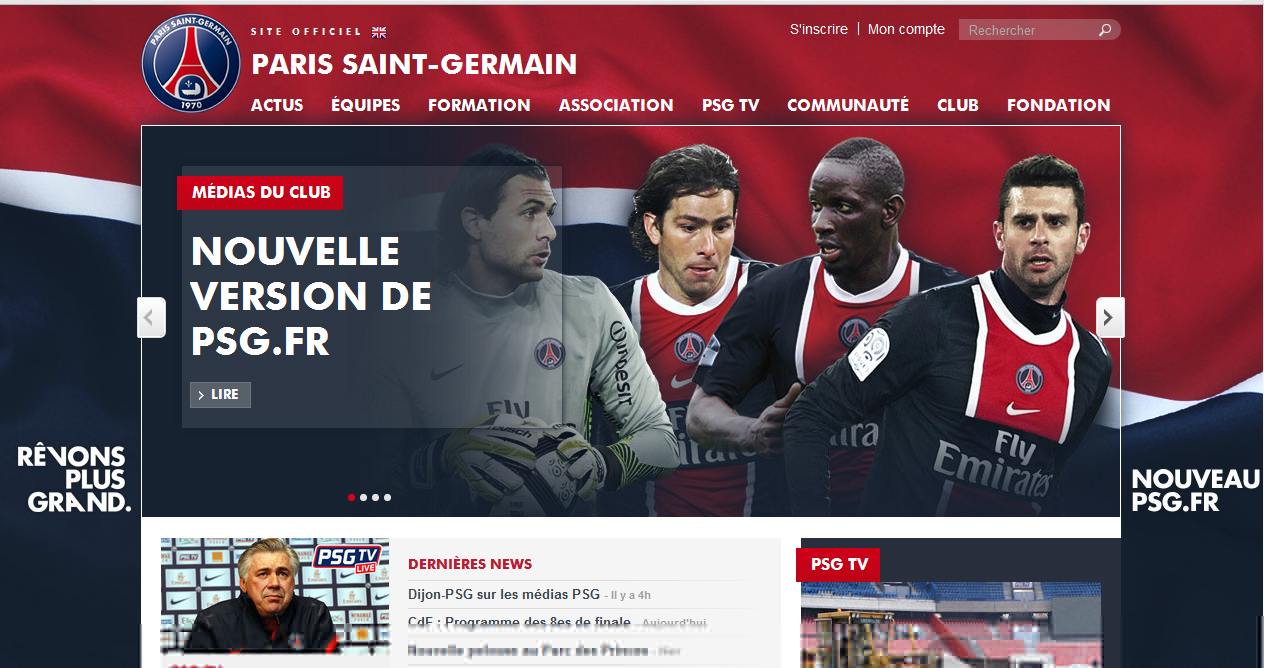Advance carousel with right arrow
This screenshot has width=1264, height=668.
point(1110,318)
